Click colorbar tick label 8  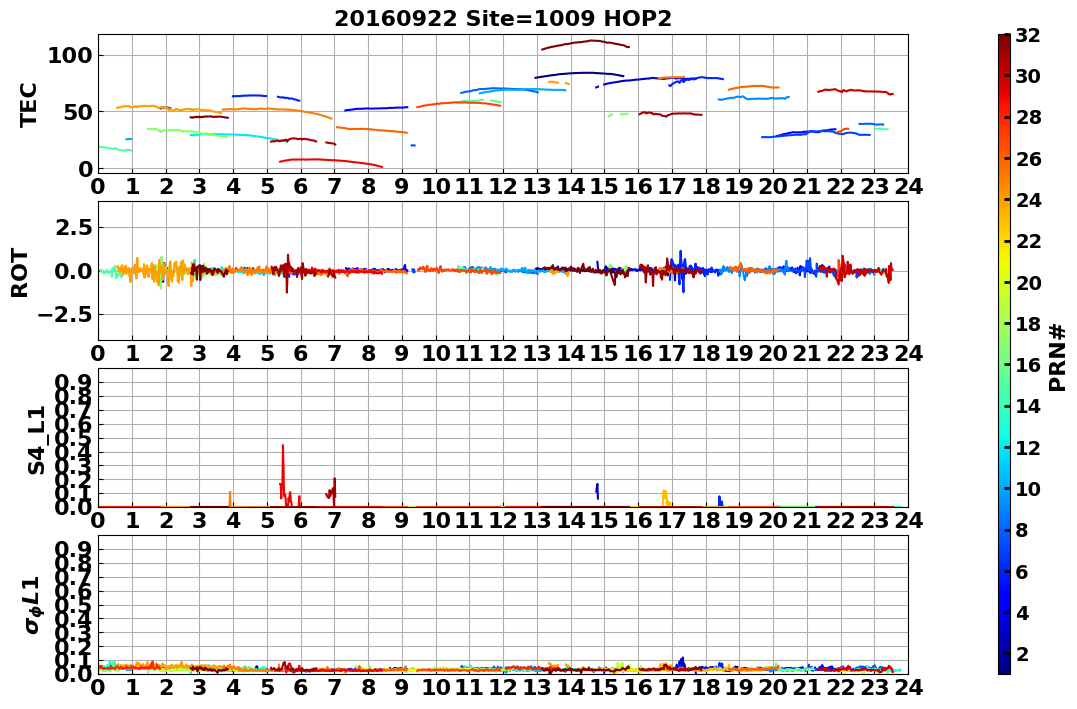tap(1021, 530)
